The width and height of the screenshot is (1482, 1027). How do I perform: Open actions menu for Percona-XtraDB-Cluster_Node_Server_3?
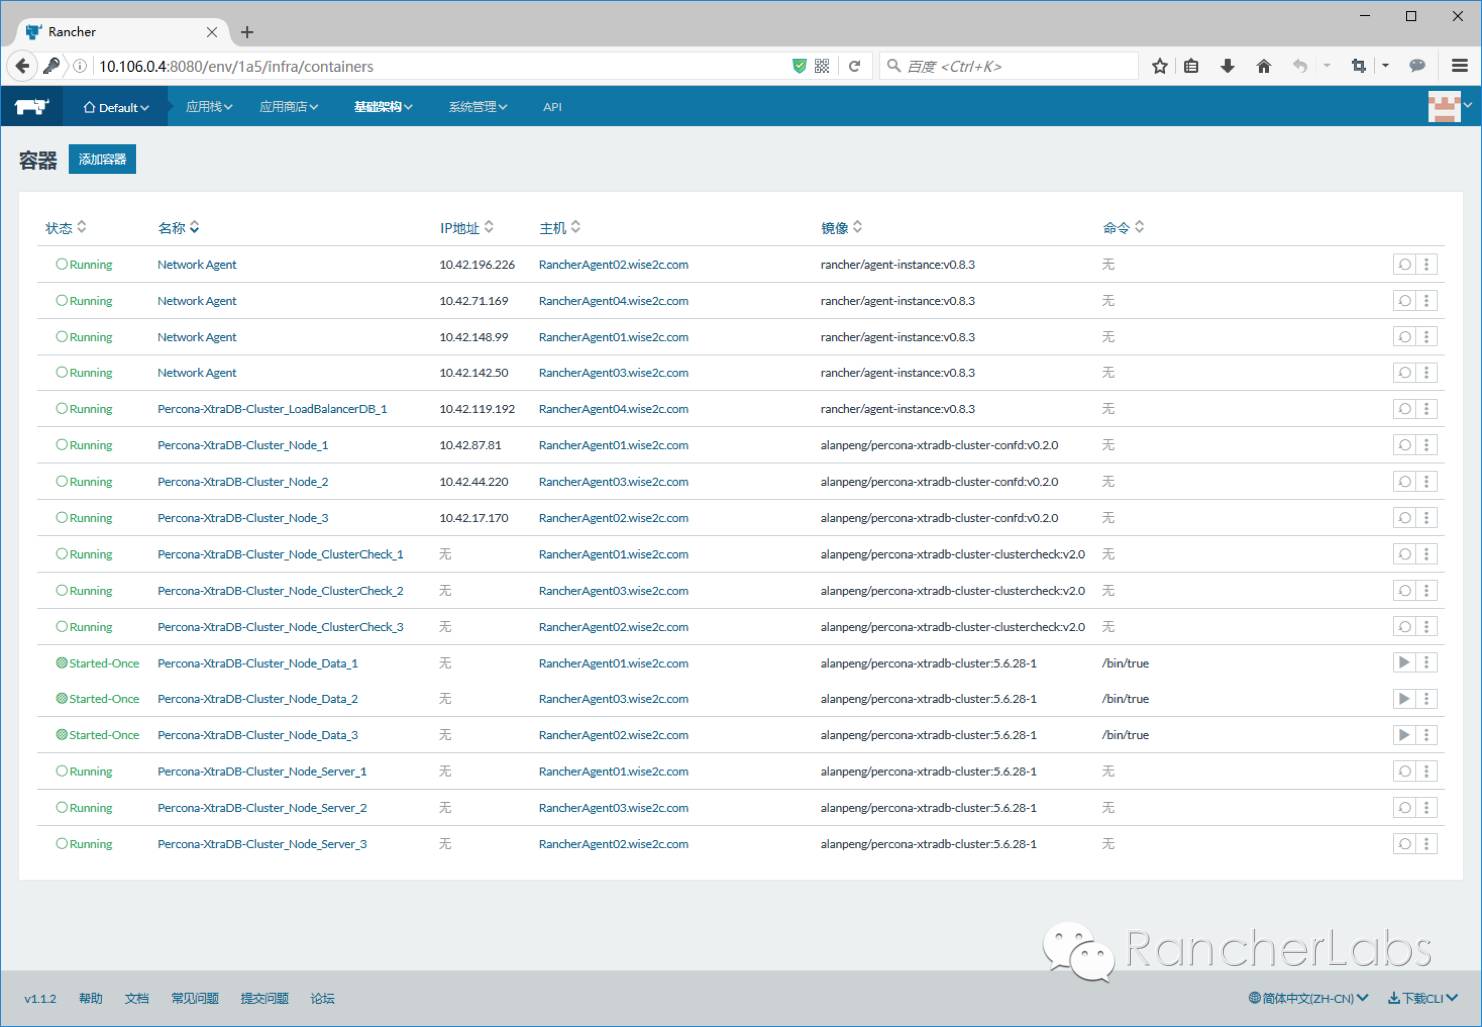(1427, 844)
